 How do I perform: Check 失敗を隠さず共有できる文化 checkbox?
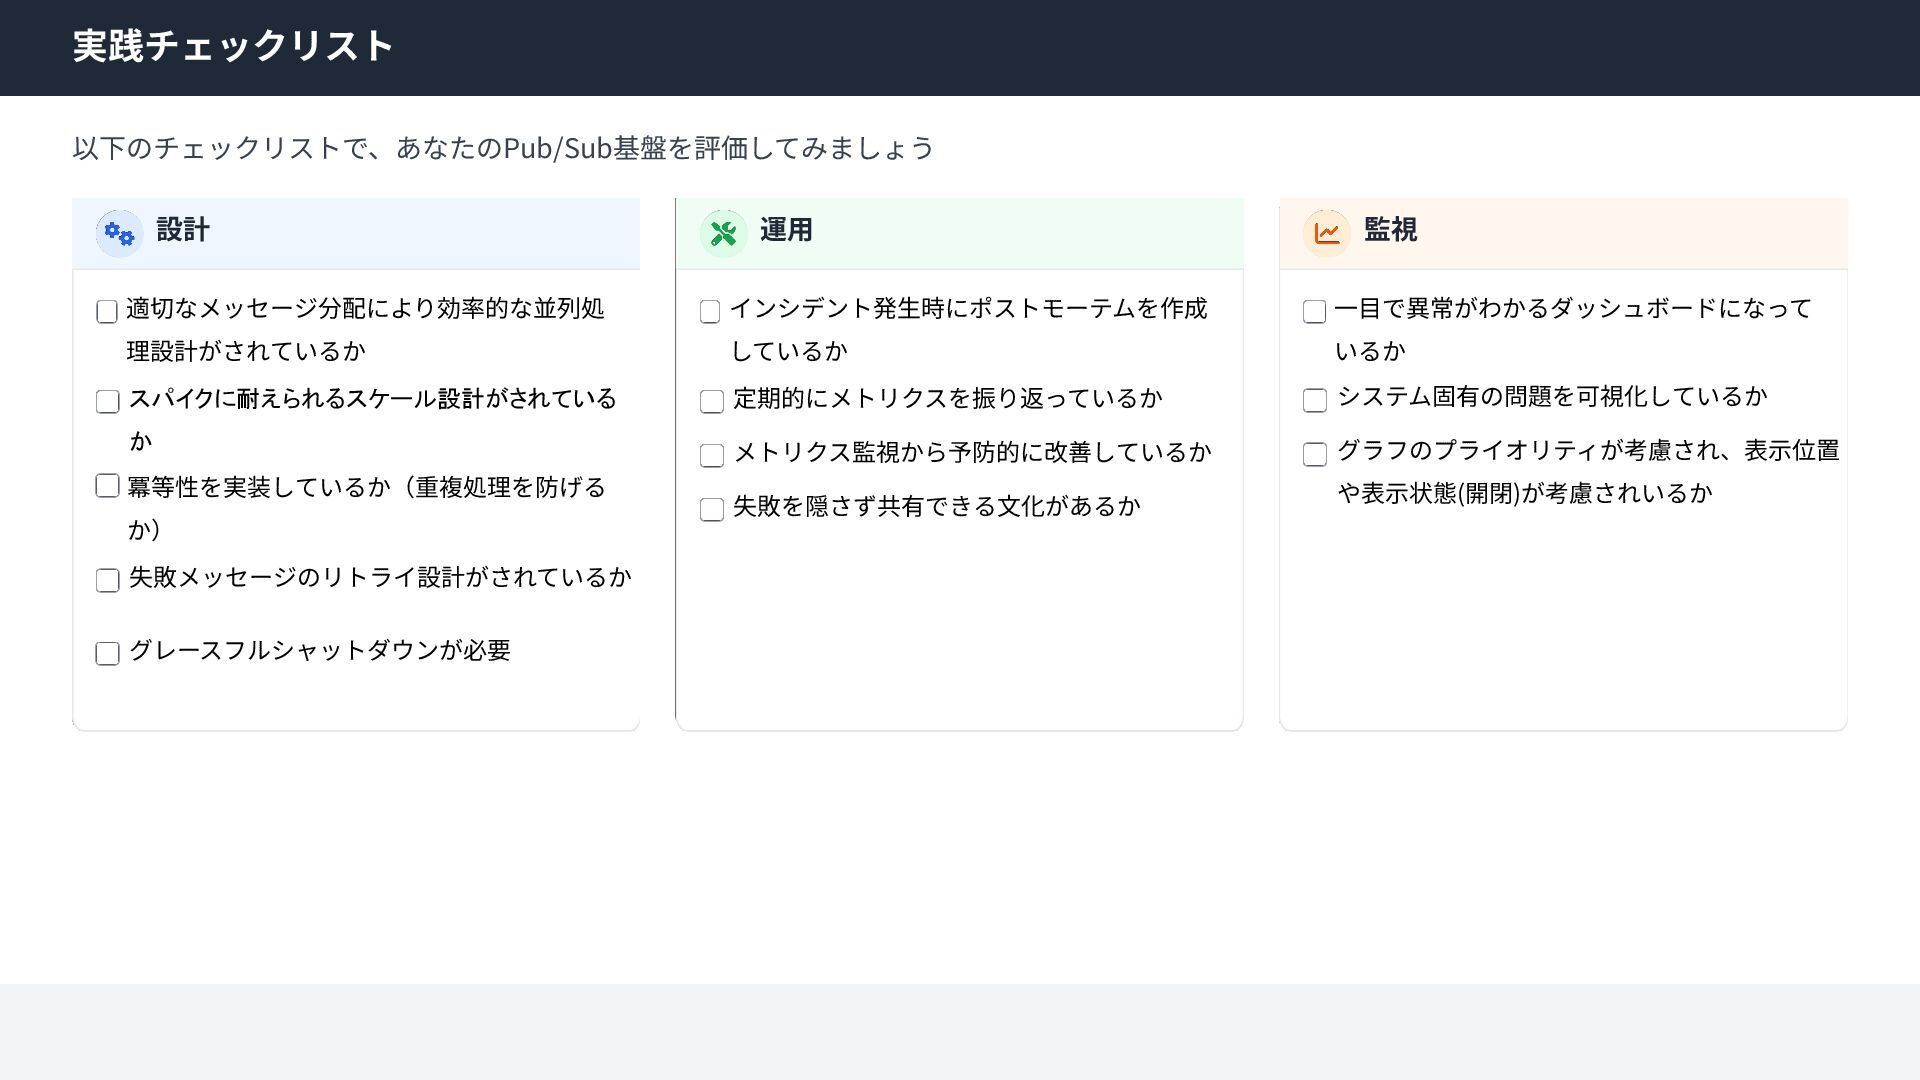(712, 510)
